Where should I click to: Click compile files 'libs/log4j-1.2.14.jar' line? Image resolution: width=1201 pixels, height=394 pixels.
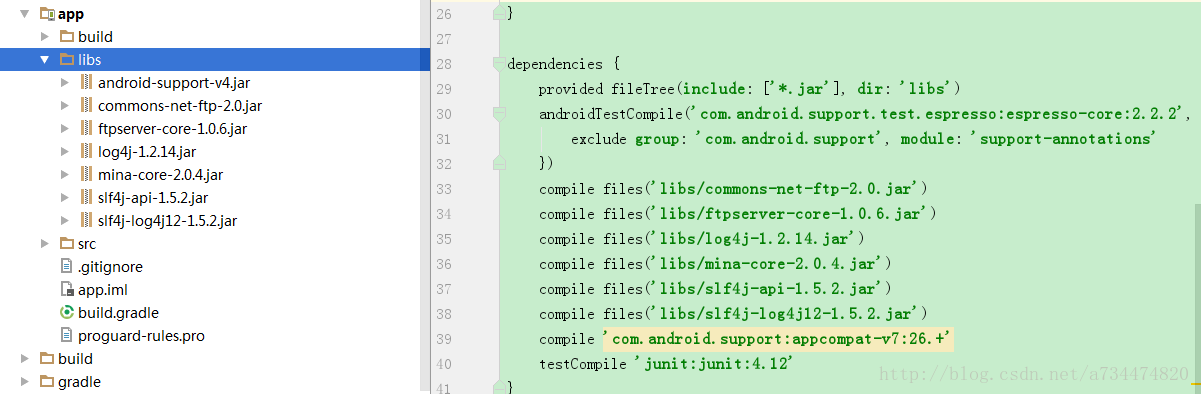pos(702,238)
